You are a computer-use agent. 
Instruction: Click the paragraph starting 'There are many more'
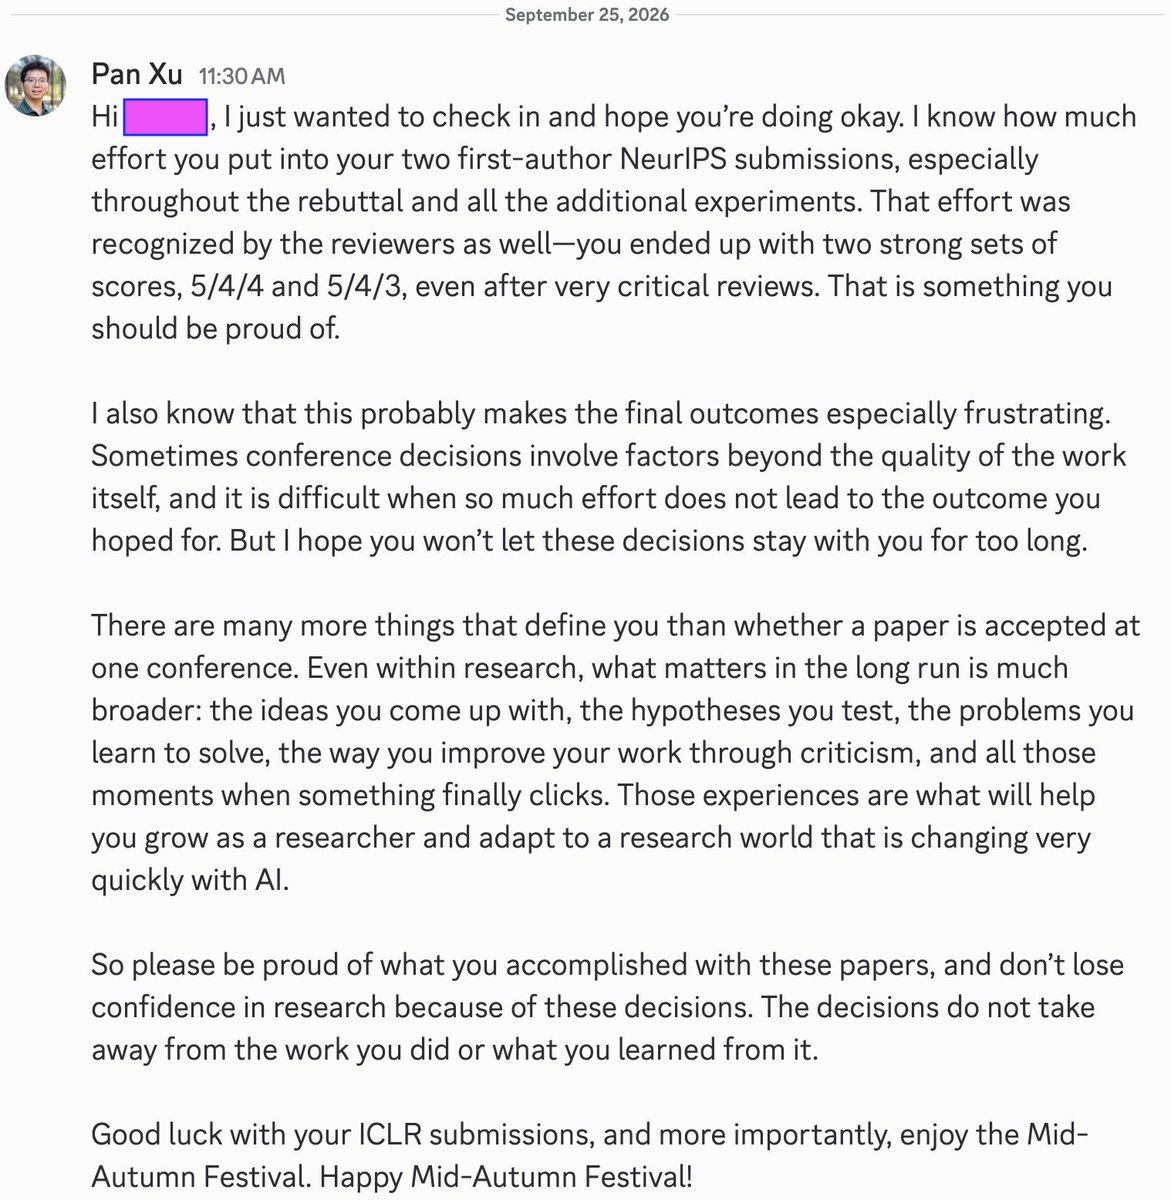click(615, 753)
